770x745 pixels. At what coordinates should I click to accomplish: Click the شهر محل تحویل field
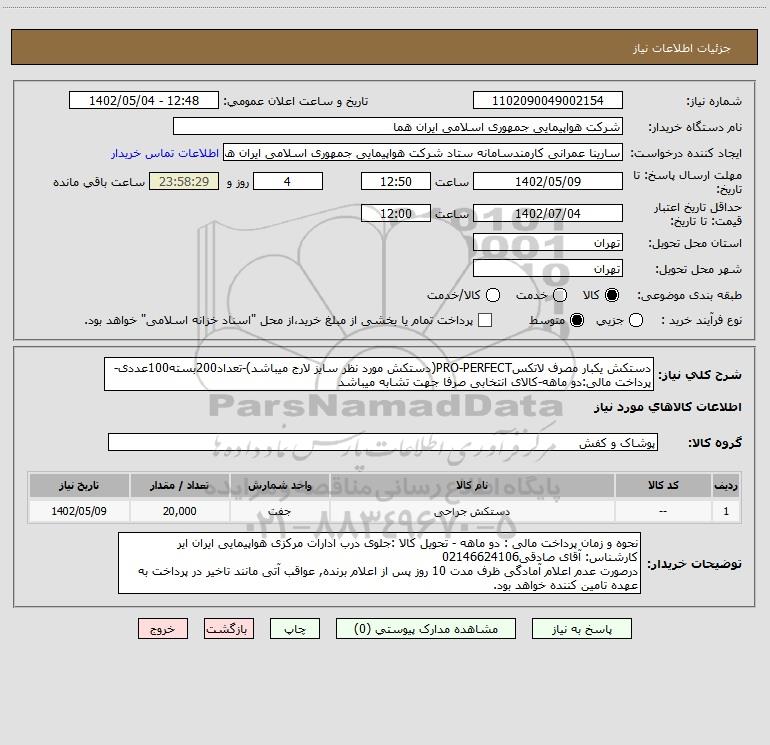[x=548, y=269]
